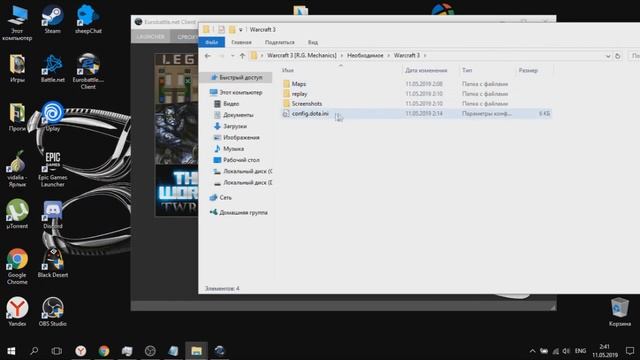640x360 pixels.
Task: Open taskbar search magnifier
Action: pos(34,351)
